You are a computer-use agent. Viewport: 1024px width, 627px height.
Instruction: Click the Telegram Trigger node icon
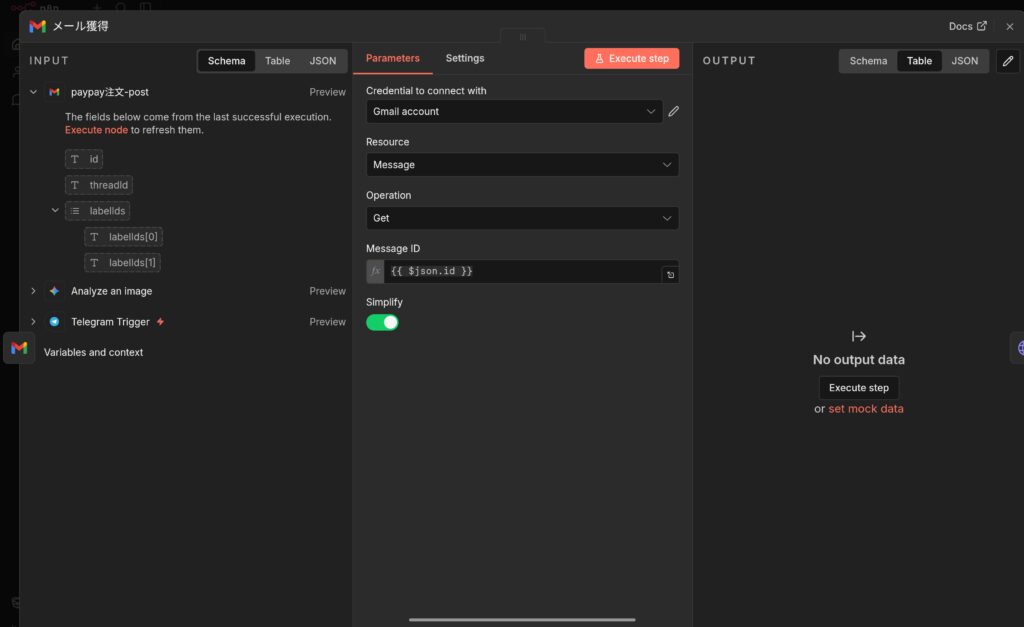pyautogui.click(x=54, y=322)
